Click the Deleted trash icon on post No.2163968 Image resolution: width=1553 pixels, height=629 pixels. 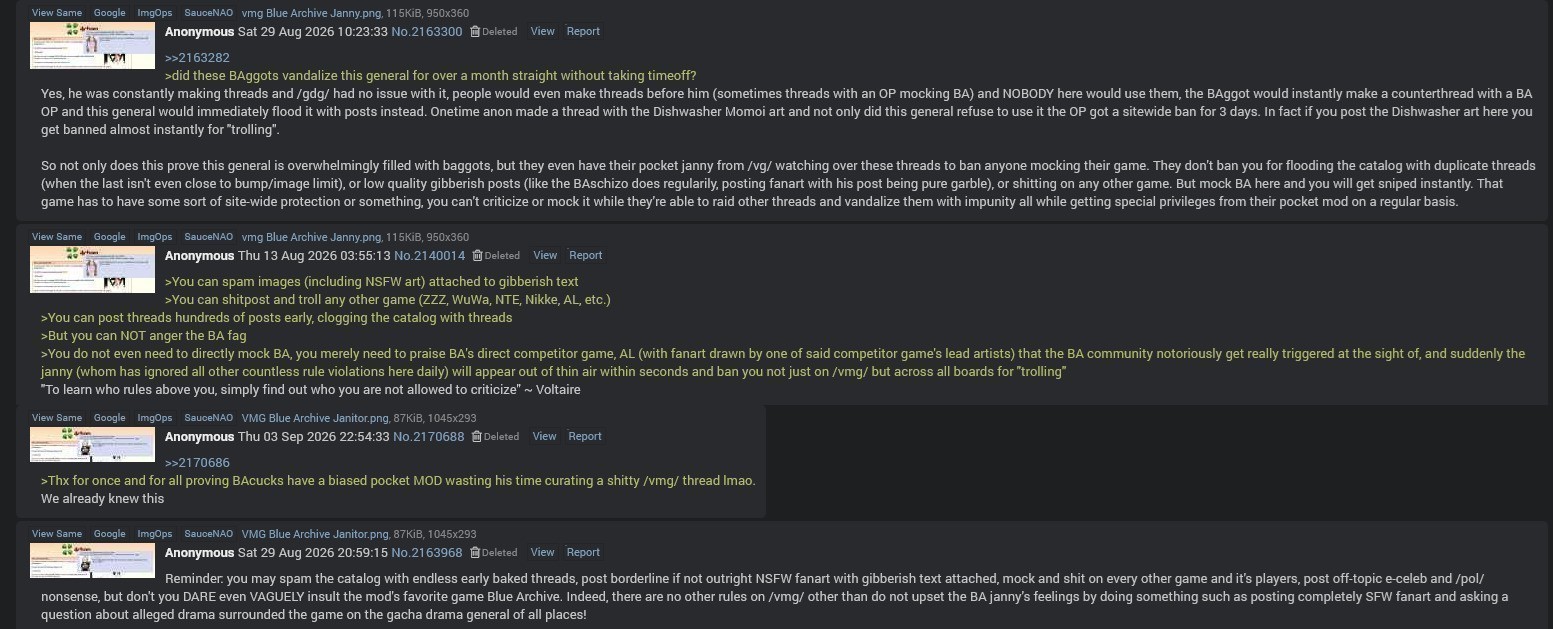pos(475,553)
